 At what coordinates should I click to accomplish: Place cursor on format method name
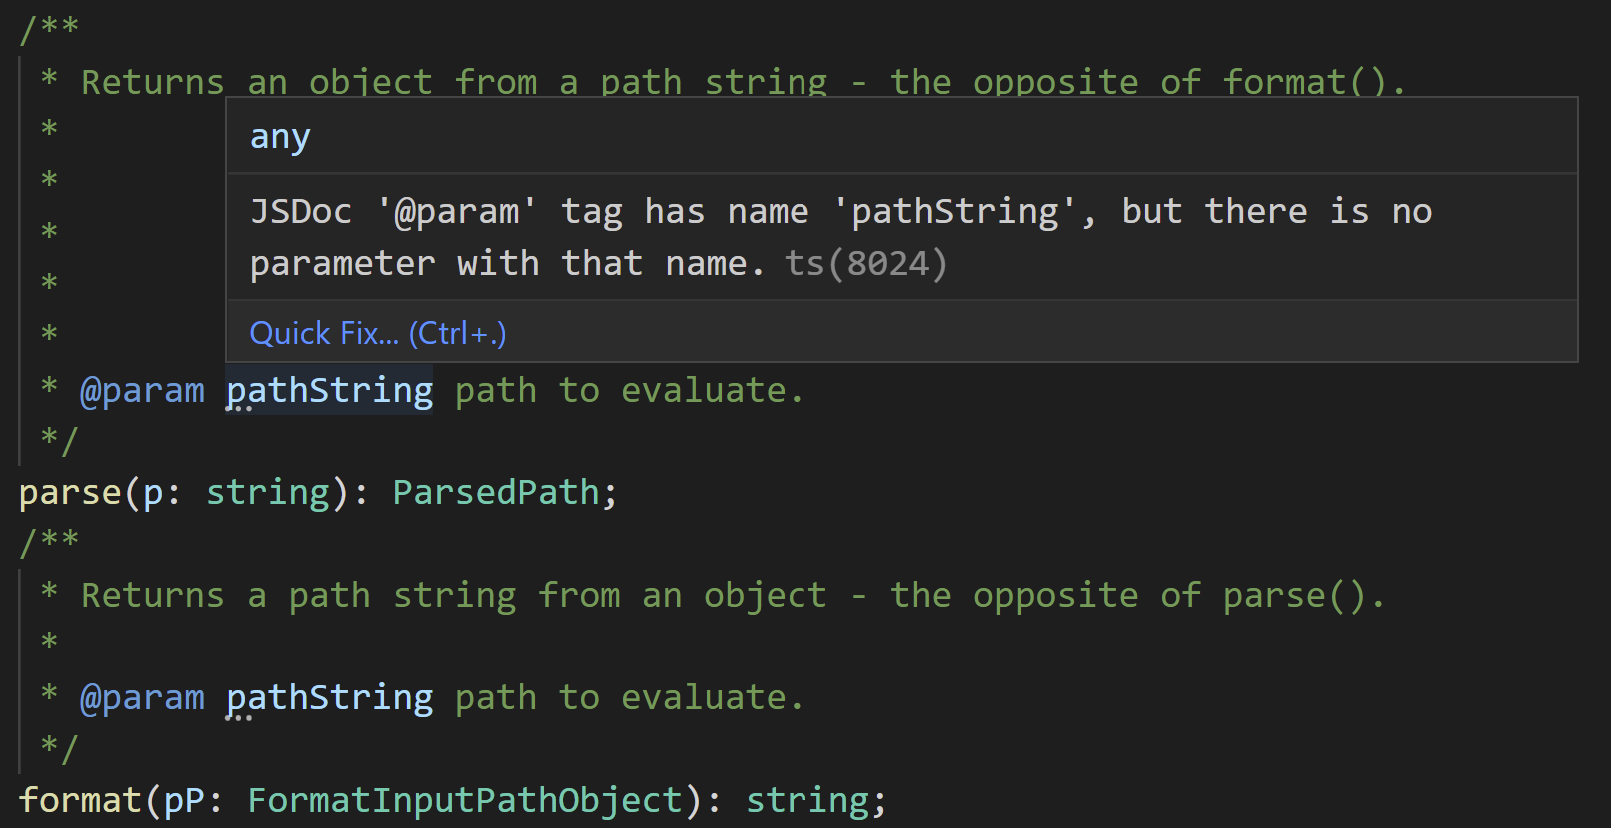[x=80, y=800]
